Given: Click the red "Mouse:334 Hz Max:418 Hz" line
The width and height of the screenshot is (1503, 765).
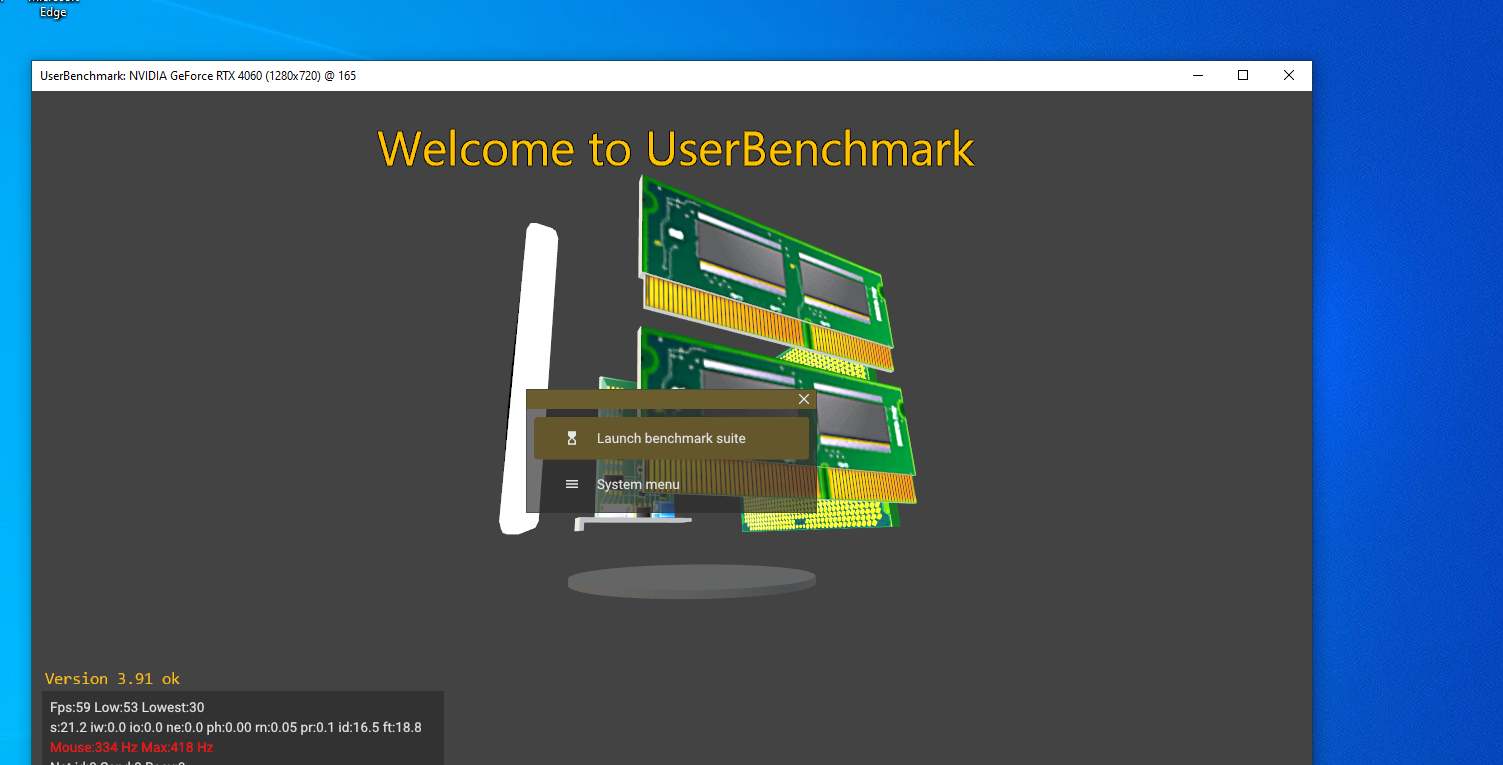Looking at the screenshot, I should [131, 747].
